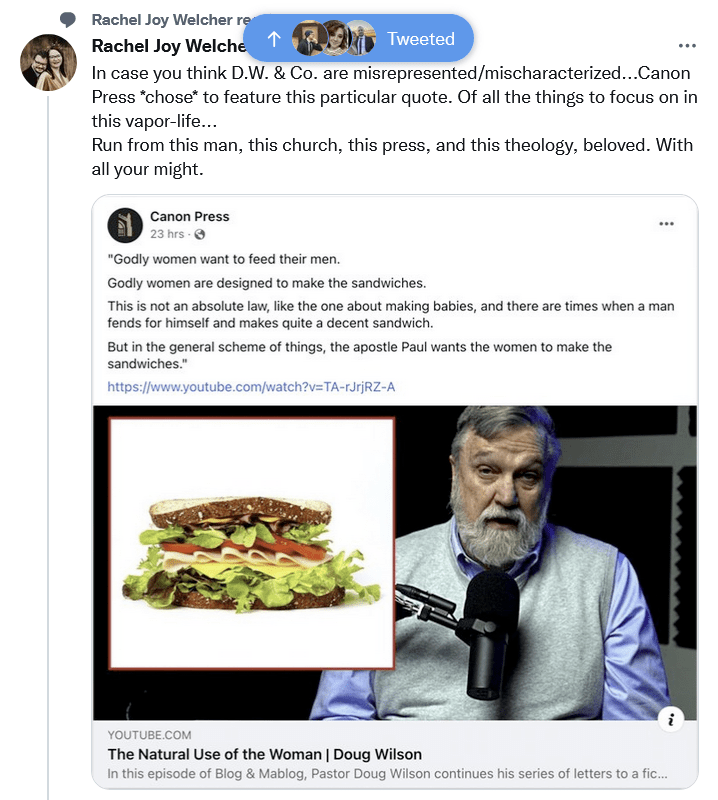
Task: Click the info icon on the video preview
Action: pyautogui.click(x=671, y=718)
